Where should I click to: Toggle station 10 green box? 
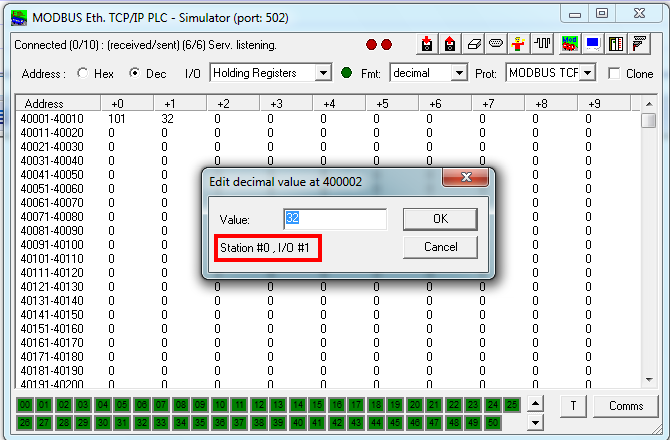click(x=220, y=405)
